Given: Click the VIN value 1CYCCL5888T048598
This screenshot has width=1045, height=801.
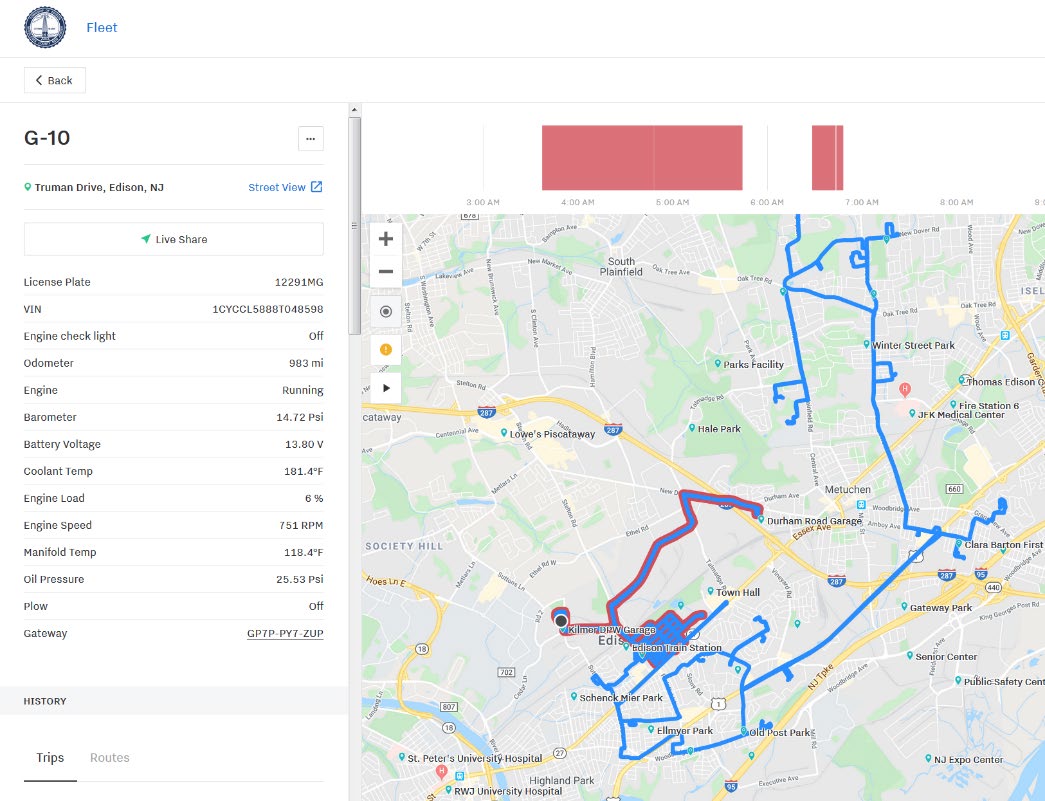Looking at the screenshot, I should tap(268, 309).
